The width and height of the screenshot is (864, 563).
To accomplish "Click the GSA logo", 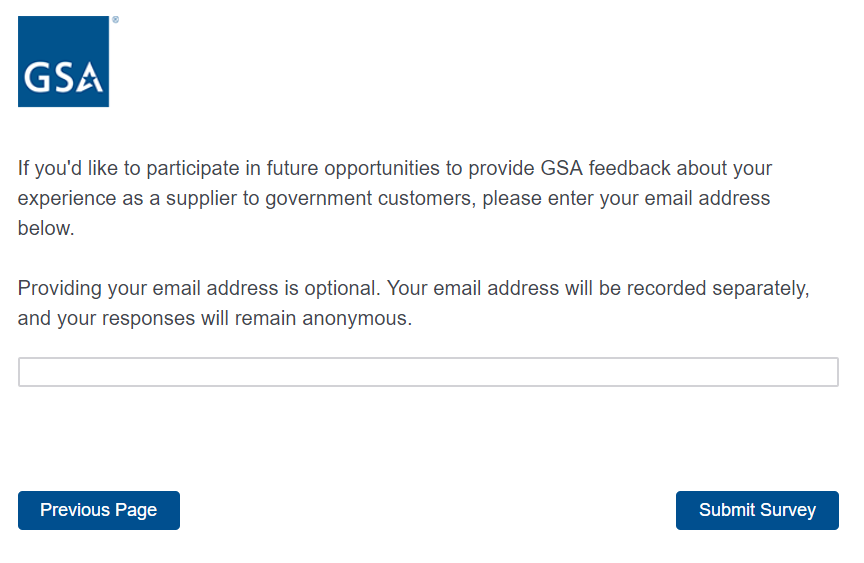I will (63, 61).
